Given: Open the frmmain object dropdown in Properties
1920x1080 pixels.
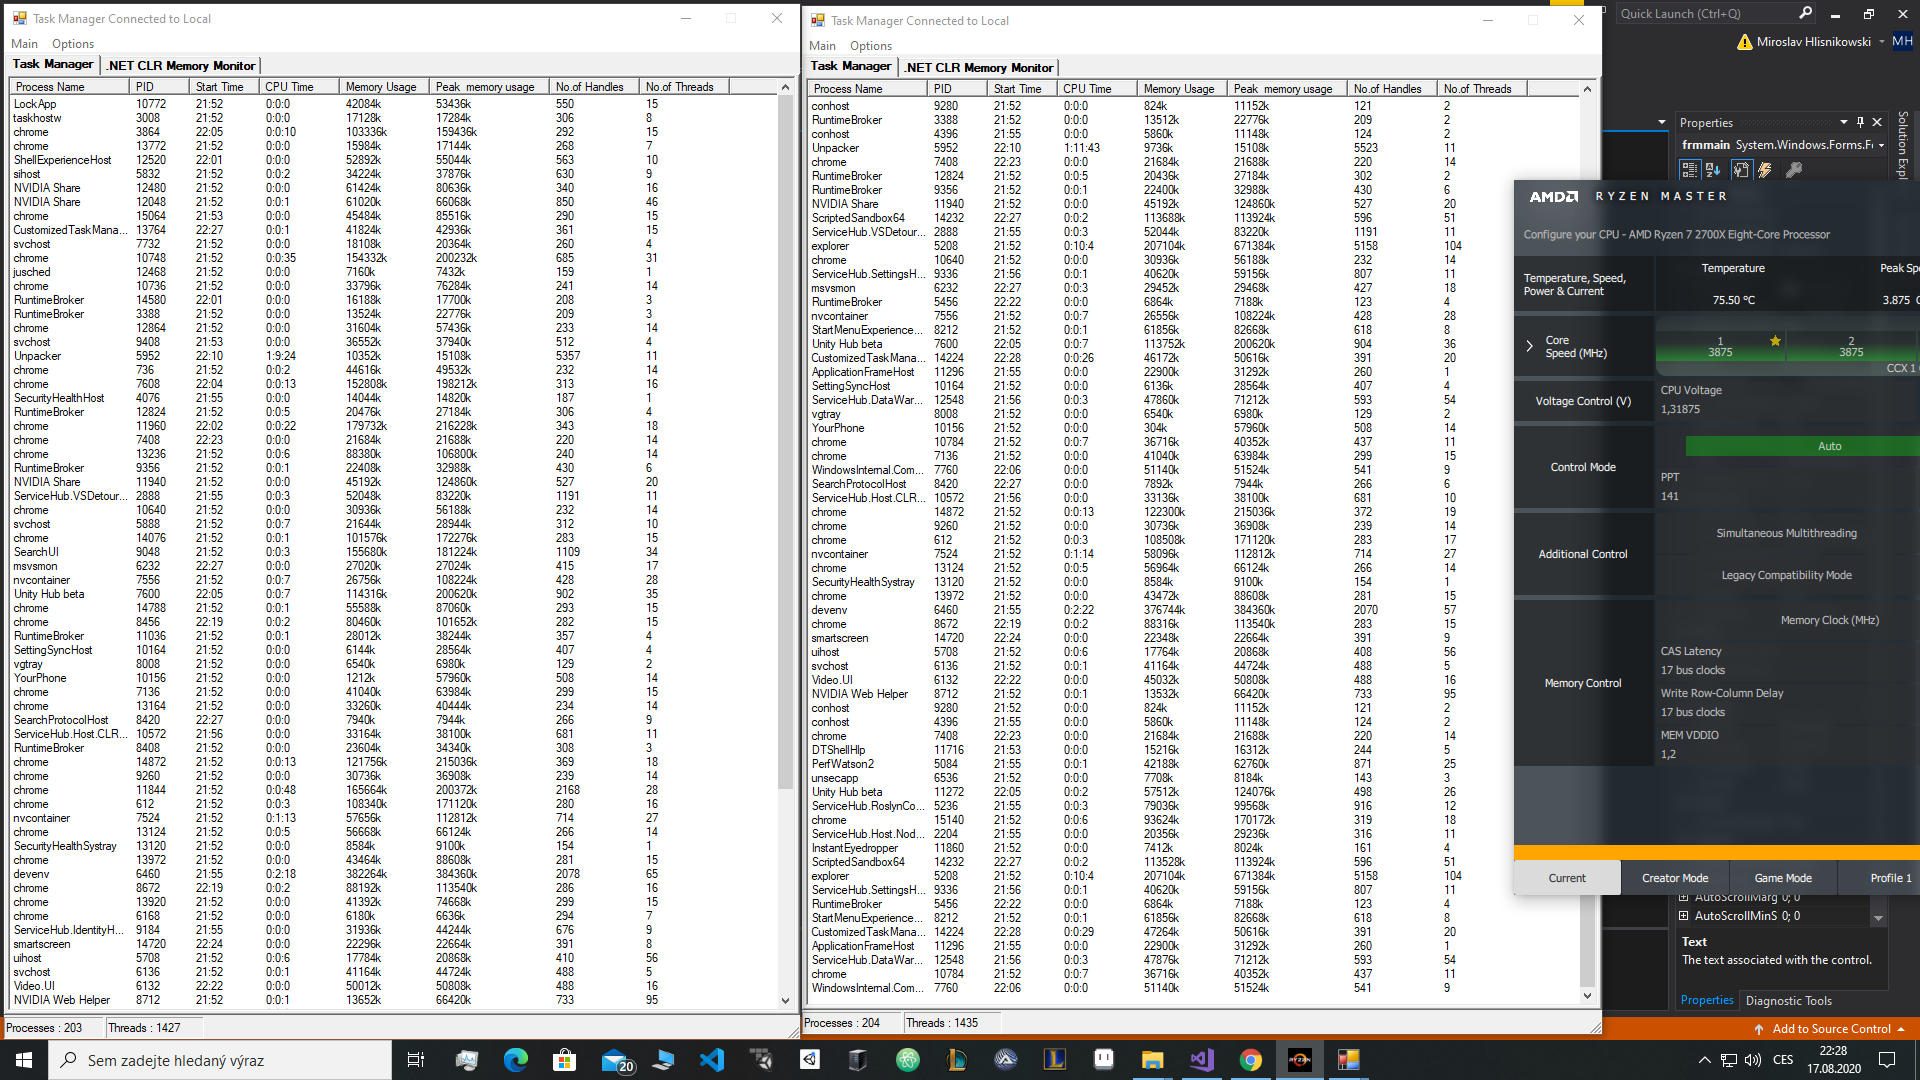Looking at the screenshot, I should (1881, 145).
